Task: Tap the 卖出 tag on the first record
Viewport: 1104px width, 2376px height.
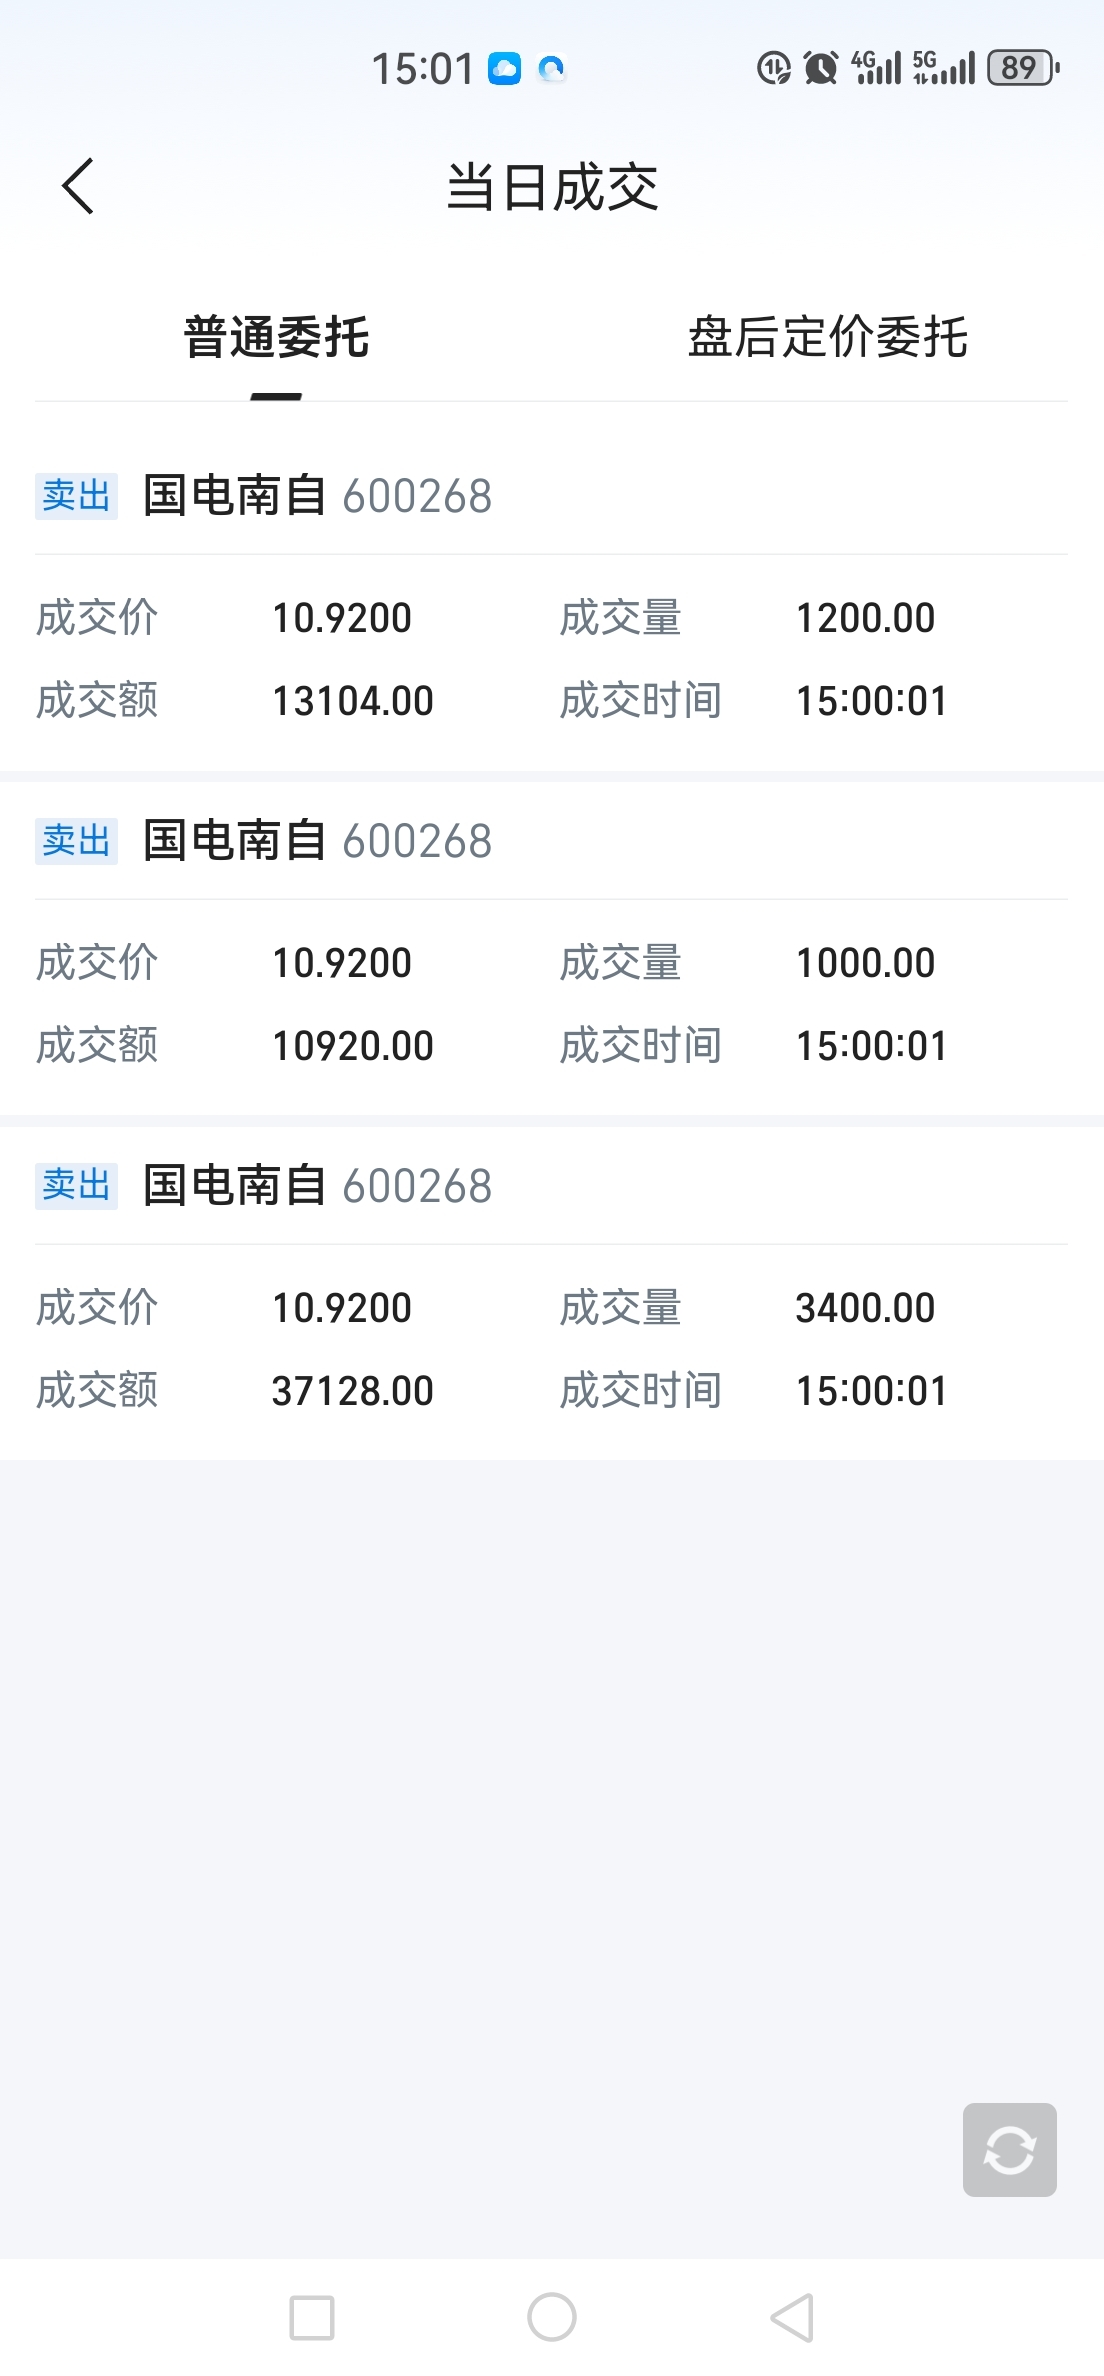Action: coord(77,496)
